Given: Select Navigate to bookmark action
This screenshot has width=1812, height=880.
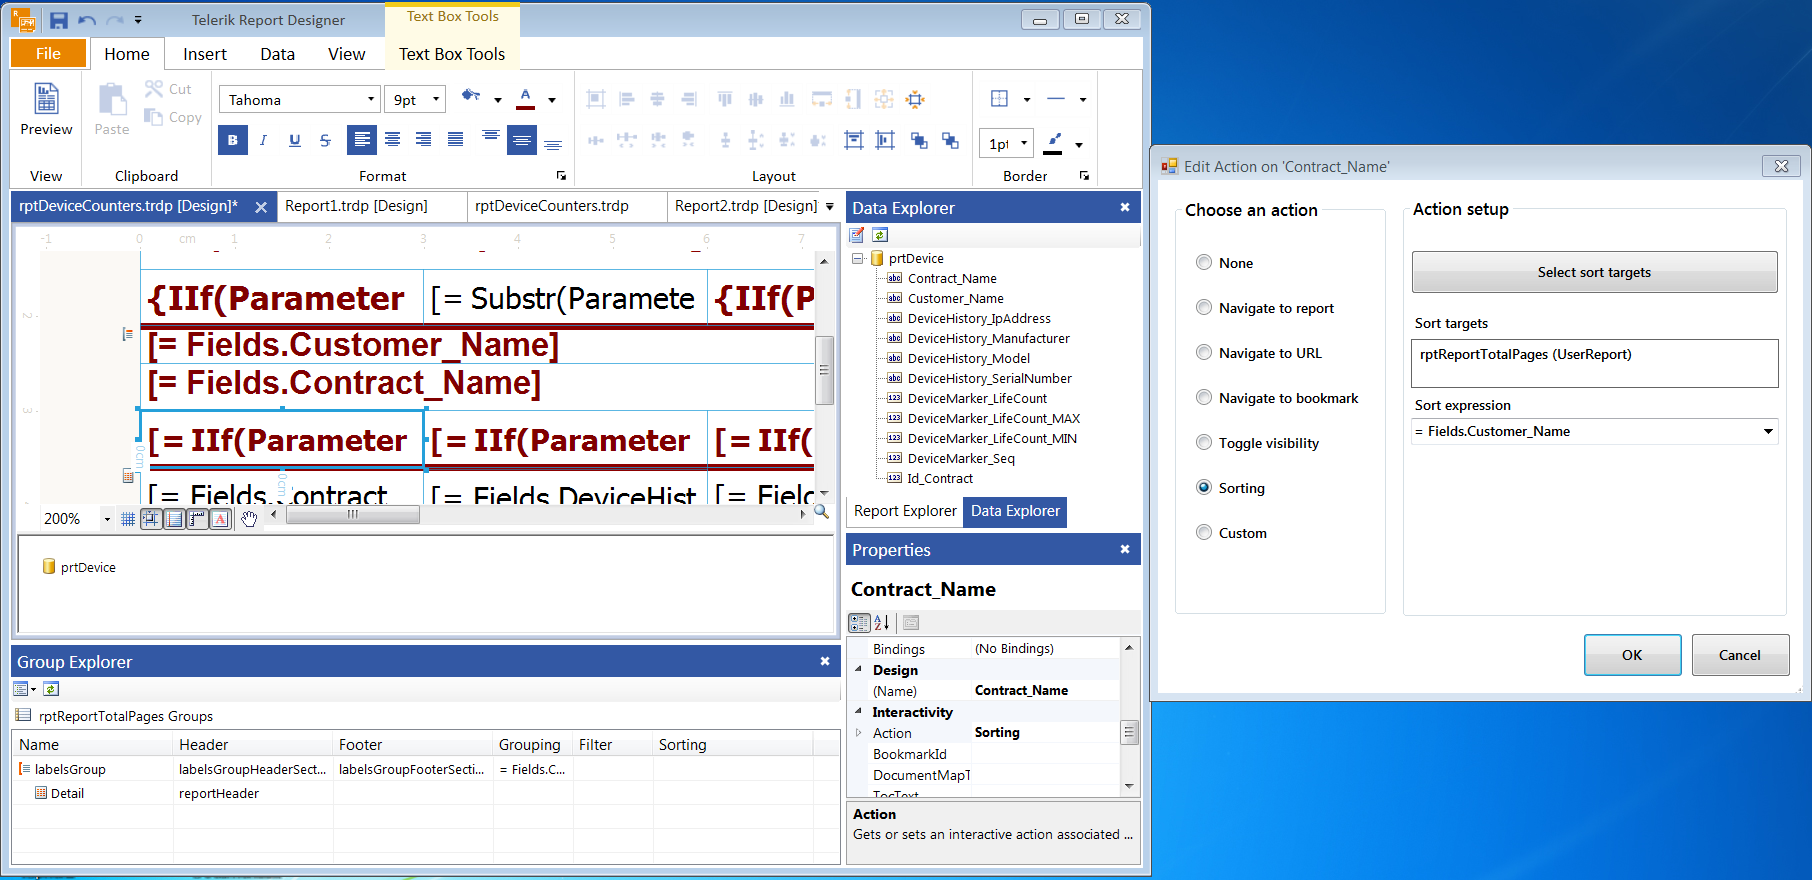Looking at the screenshot, I should 1204,398.
